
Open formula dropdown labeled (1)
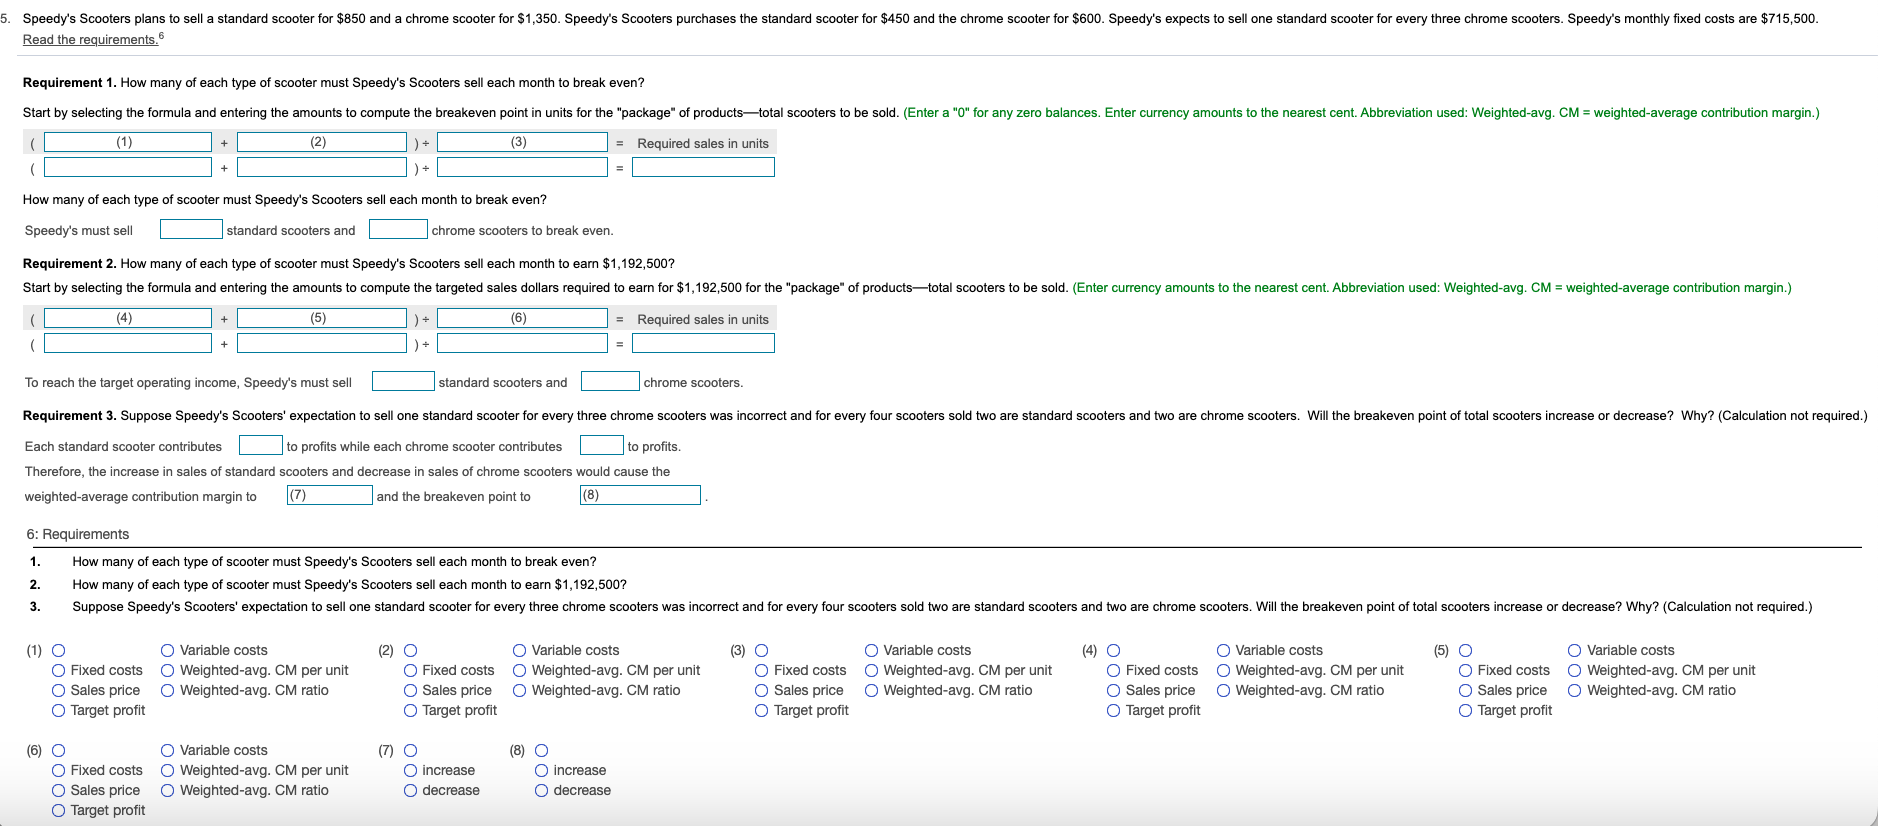click(128, 142)
